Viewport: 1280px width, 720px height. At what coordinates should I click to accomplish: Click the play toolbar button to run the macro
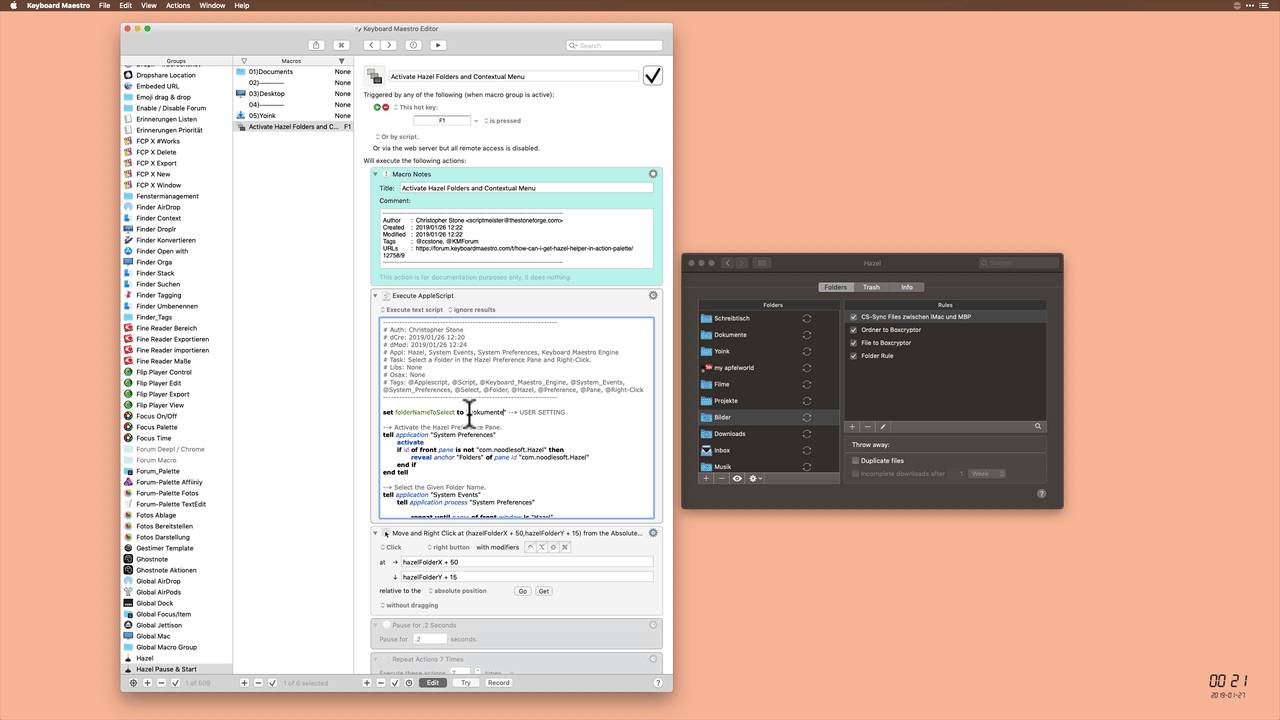click(437, 45)
